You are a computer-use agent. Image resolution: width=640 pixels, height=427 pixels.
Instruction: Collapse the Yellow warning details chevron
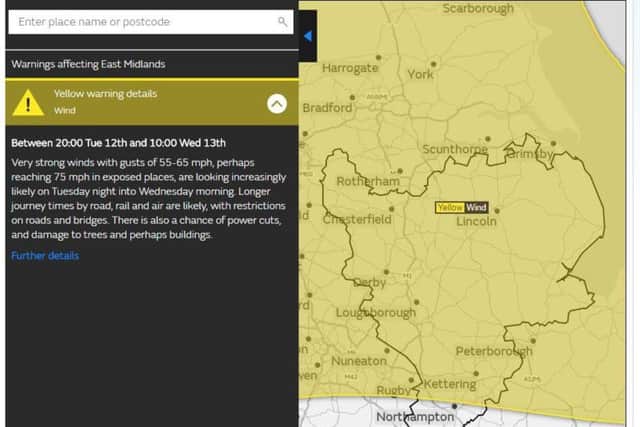coord(277,104)
